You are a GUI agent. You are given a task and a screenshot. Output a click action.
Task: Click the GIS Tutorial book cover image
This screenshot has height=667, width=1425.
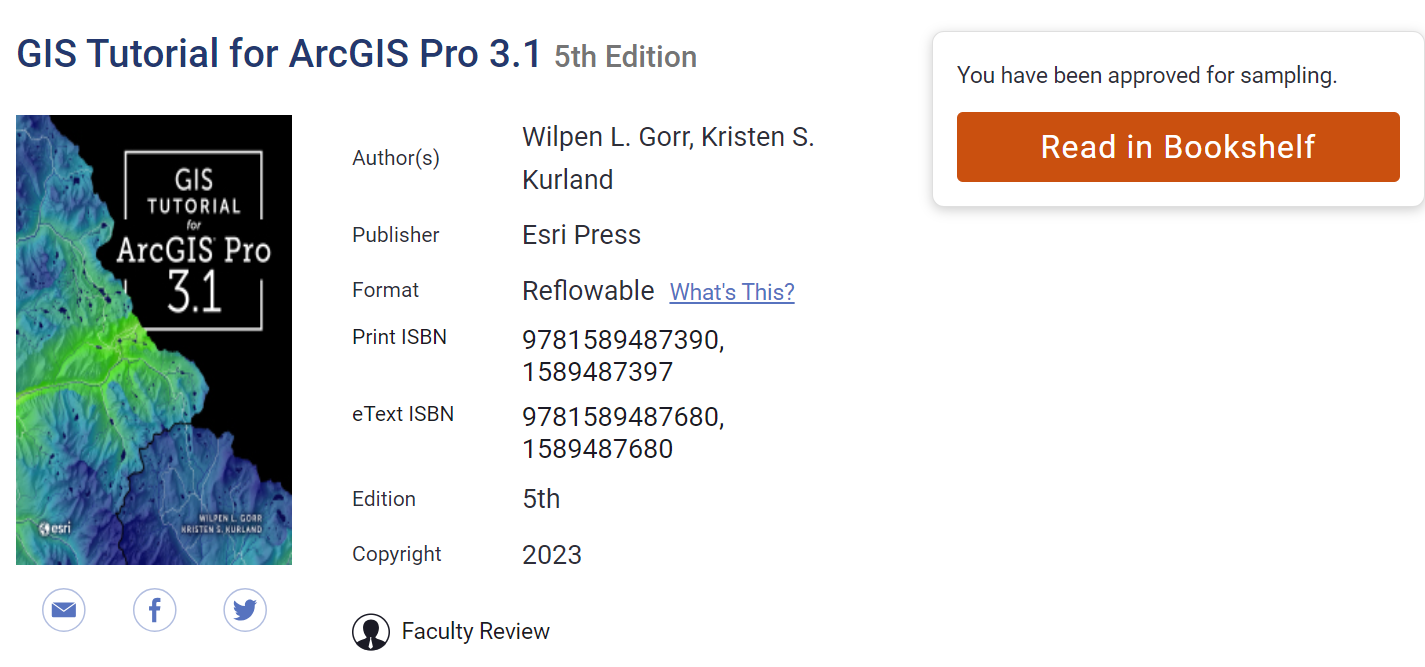(154, 340)
